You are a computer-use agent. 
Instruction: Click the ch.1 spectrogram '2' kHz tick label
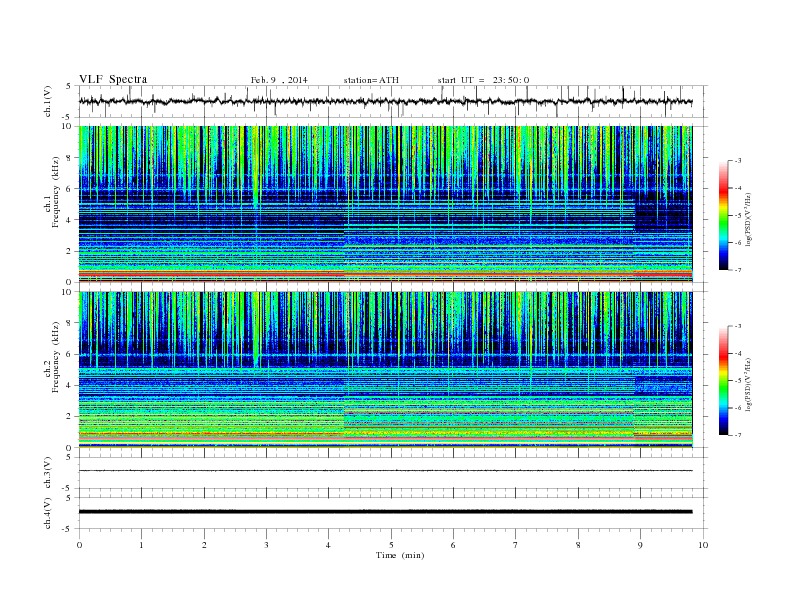click(x=70, y=251)
